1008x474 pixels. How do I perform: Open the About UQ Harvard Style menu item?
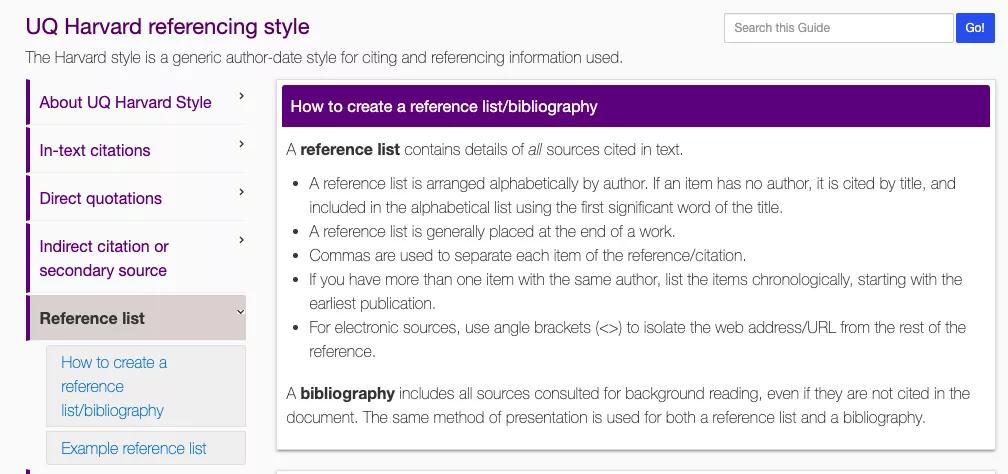125,102
